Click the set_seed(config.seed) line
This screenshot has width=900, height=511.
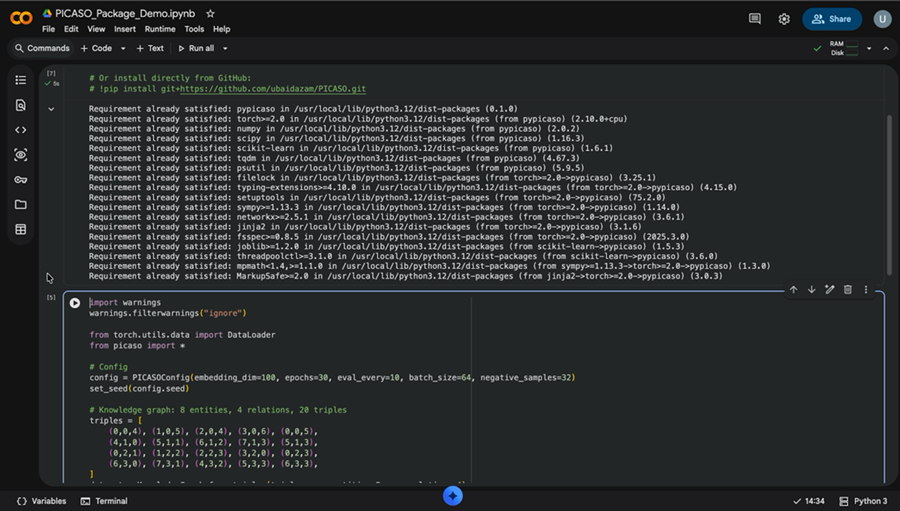pos(139,388)
